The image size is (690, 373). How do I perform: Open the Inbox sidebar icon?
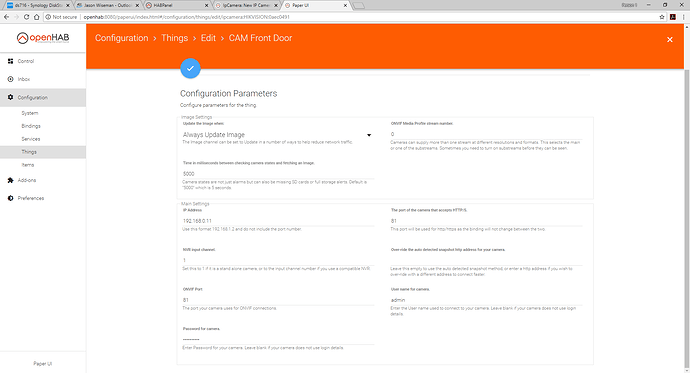[11, 79]
